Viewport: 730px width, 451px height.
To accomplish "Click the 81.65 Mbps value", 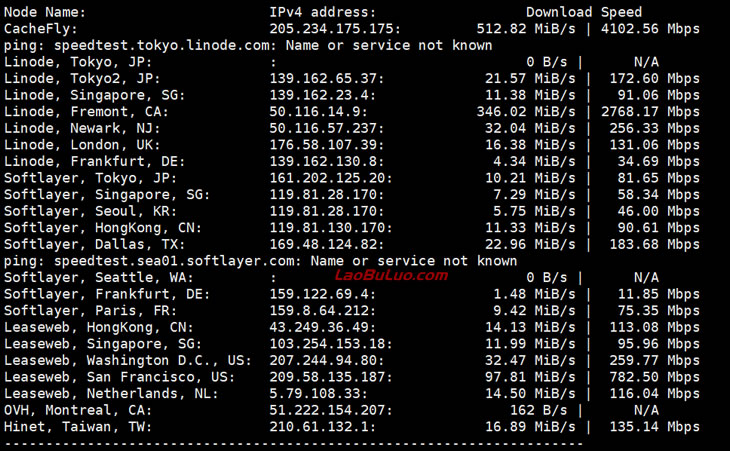I will [x=659, y=178].
